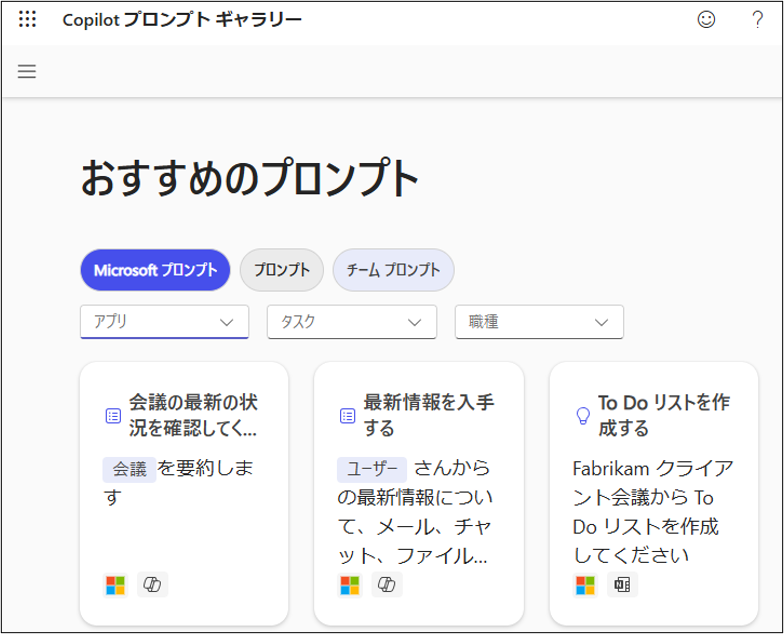Click Microsoft logo on 最新情報を入手する card

(x=350, y=585)
